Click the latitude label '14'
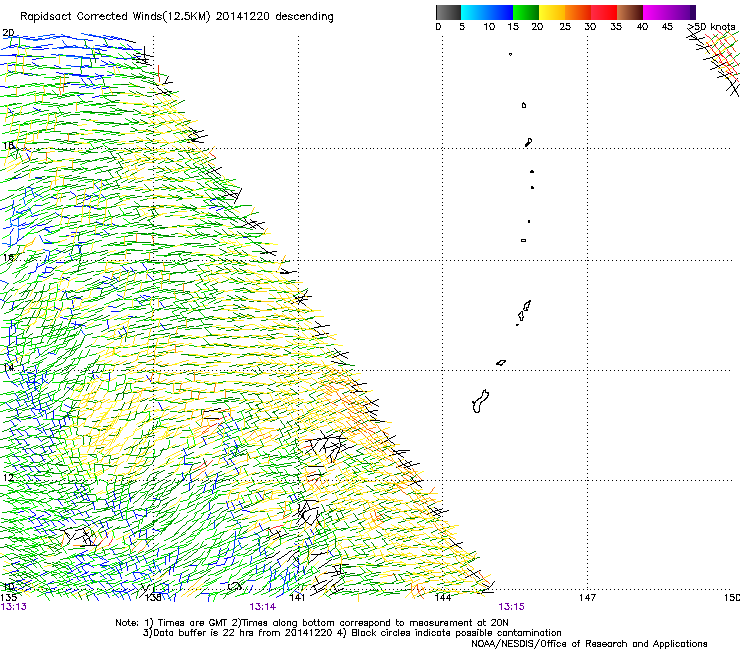Image resolution: width=740 pixels, height=650 pixels. [8, 368]
